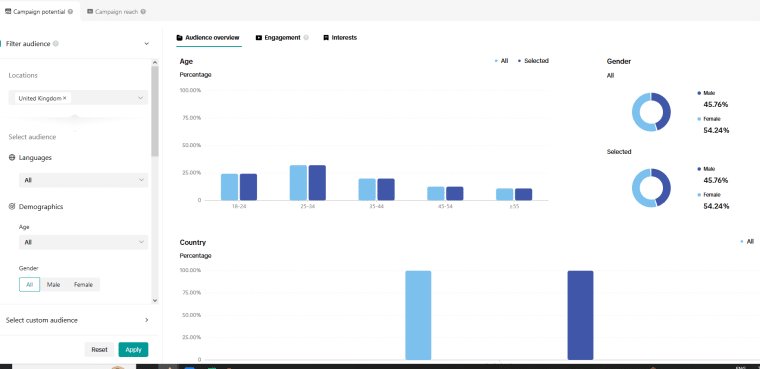Click the light blue 35-44 age bar
Screen dimensions: 760x369
click(367, 190)
